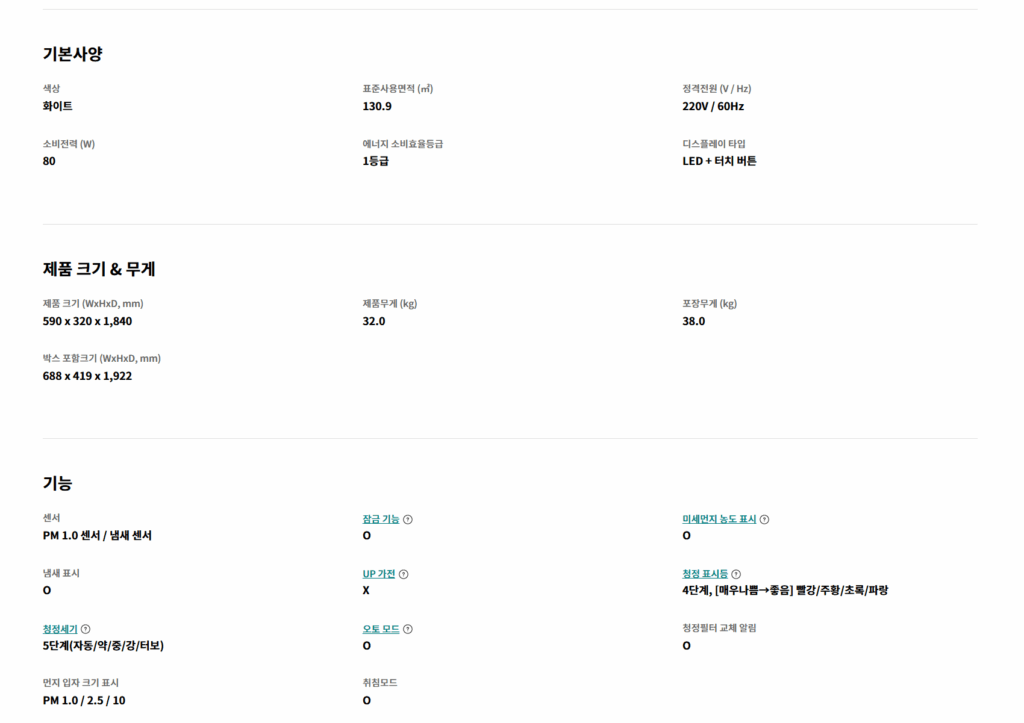Click the 청정 표시등 link
1024x723 pixels.
(705, 574)
